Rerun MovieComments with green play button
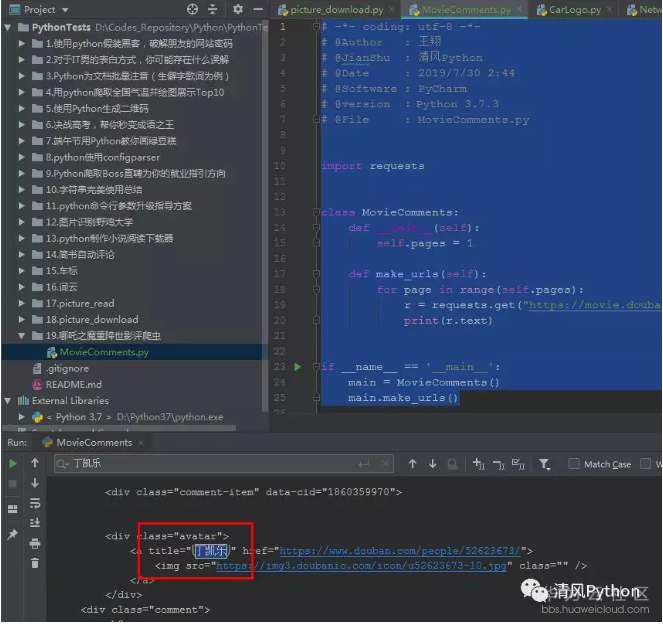Image resolution: width=663 pixels, height=624 pixels. click(x=13, y=464)
